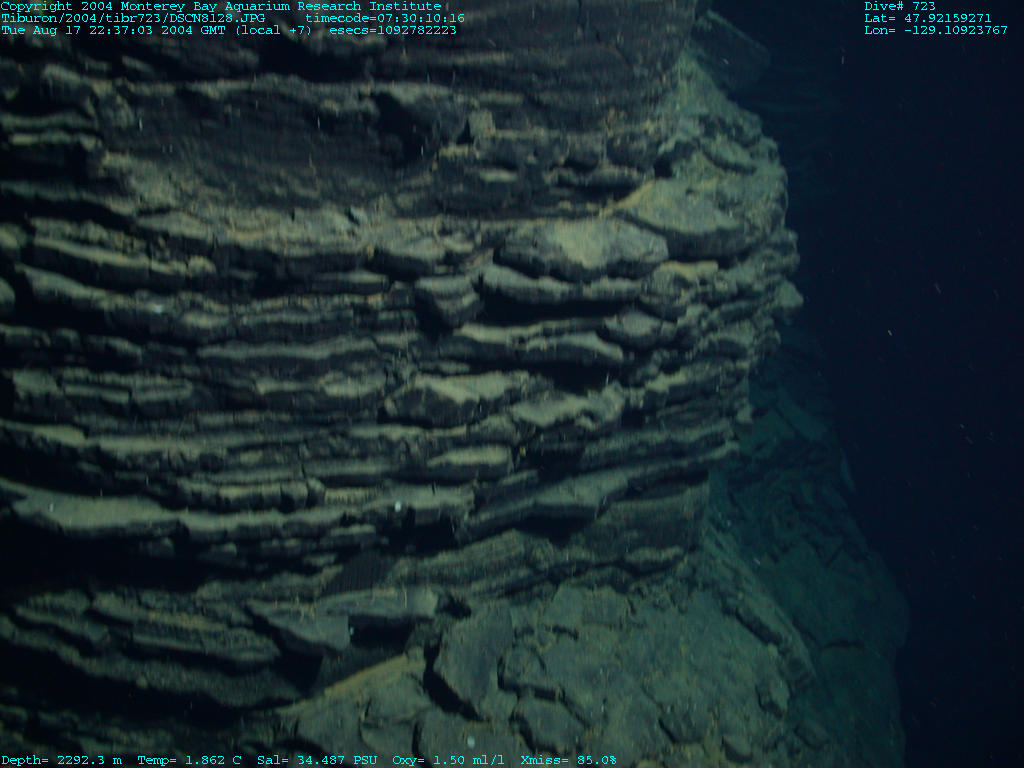Click the date Tue Aug 17 22:37:03 2004 GMT
Image resolution: width=1024 pixels, height=768 pixels.
click(x=113, y=30)
